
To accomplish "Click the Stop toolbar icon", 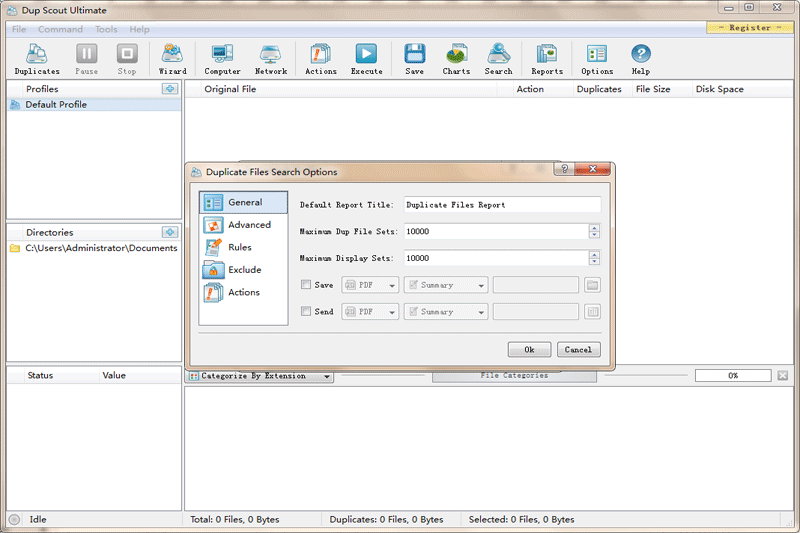I will coord(127,59).
